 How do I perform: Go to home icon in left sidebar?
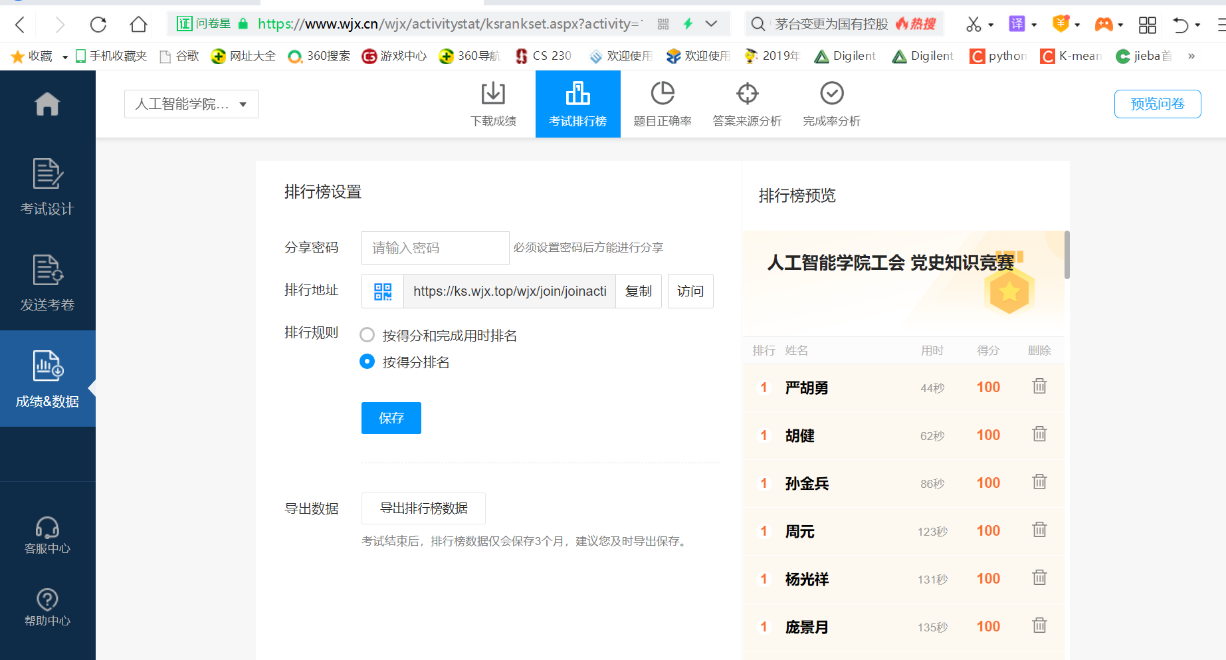pyautogui.click(x=47, y=103)
